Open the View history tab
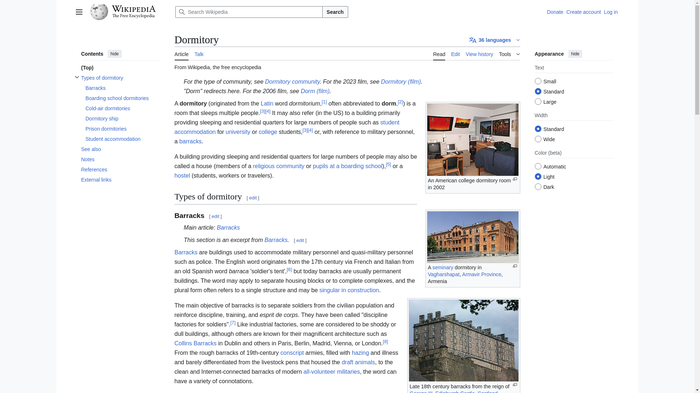 479,54
